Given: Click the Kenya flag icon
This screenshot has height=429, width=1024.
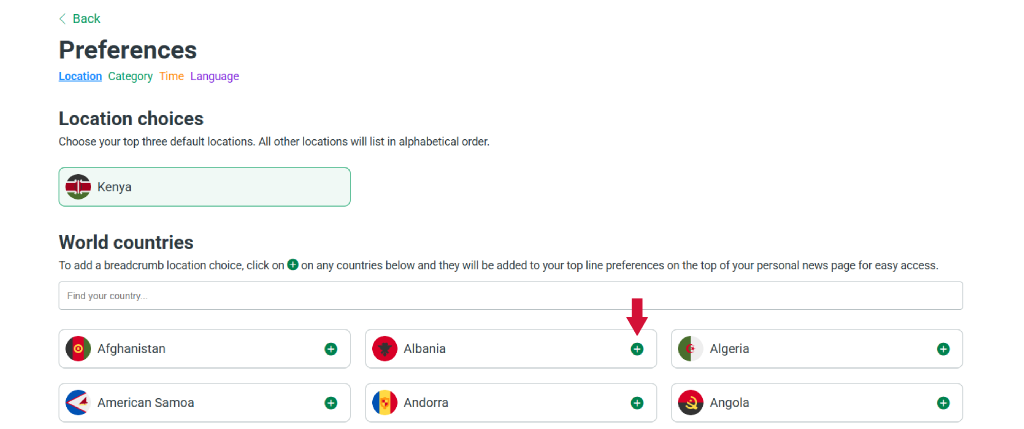Looking at the screenshot, I should click(78, 187).
